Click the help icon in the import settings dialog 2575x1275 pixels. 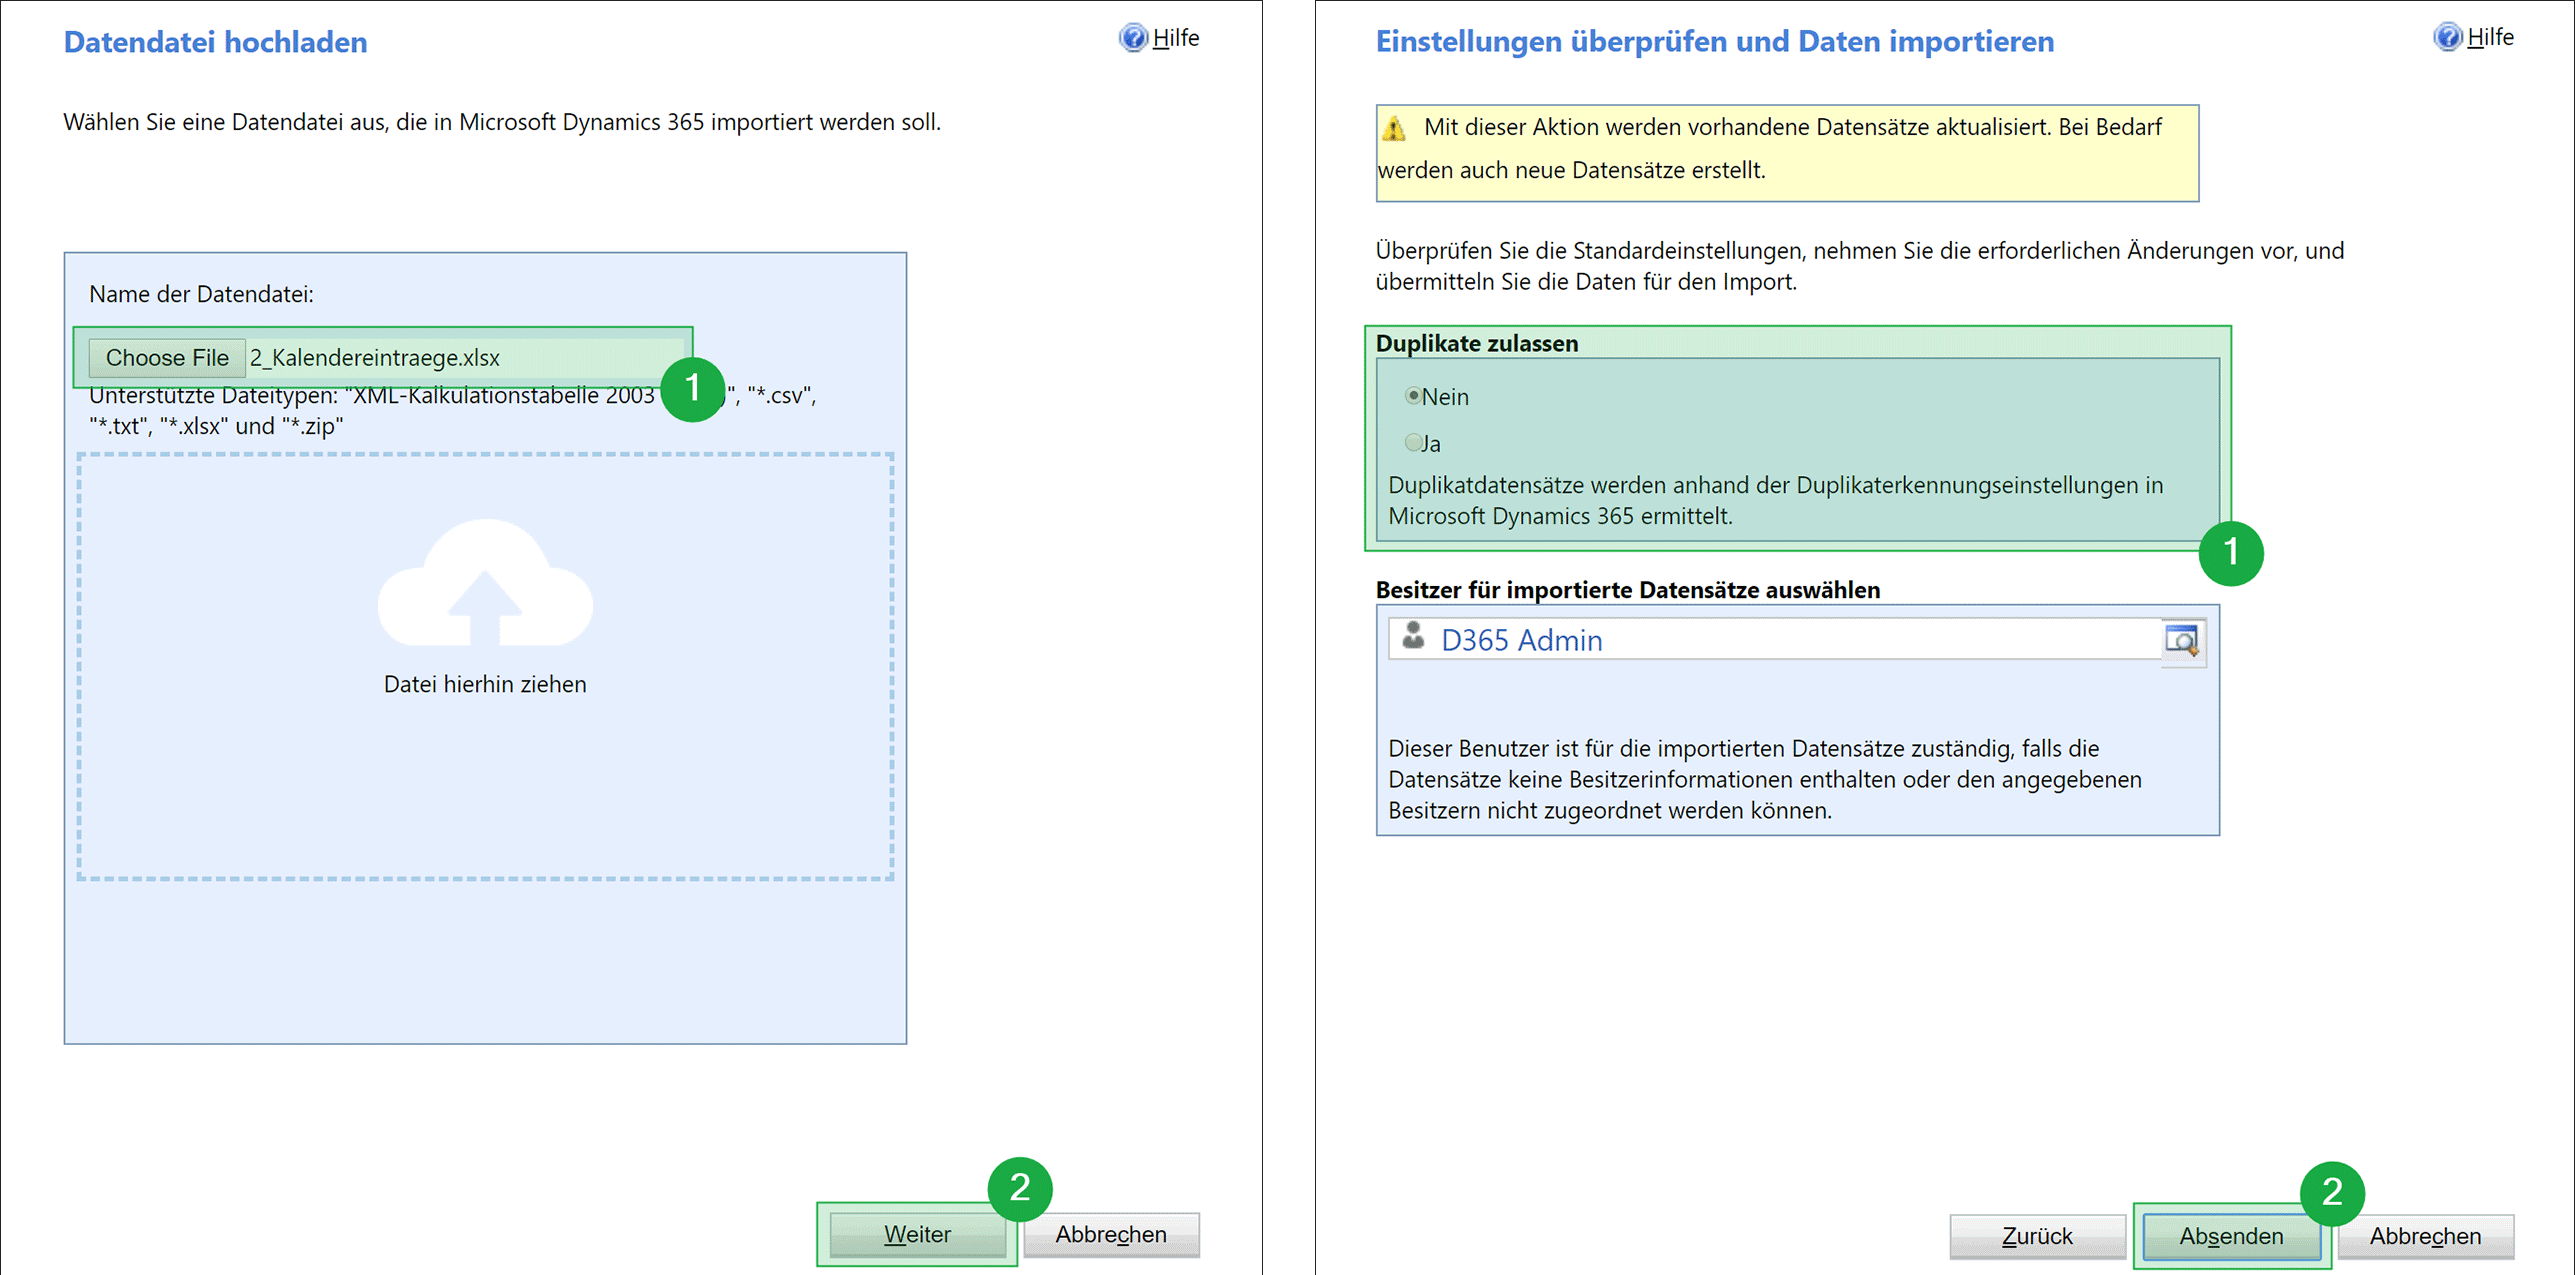pyautogui.click(x=2446, y=37)
